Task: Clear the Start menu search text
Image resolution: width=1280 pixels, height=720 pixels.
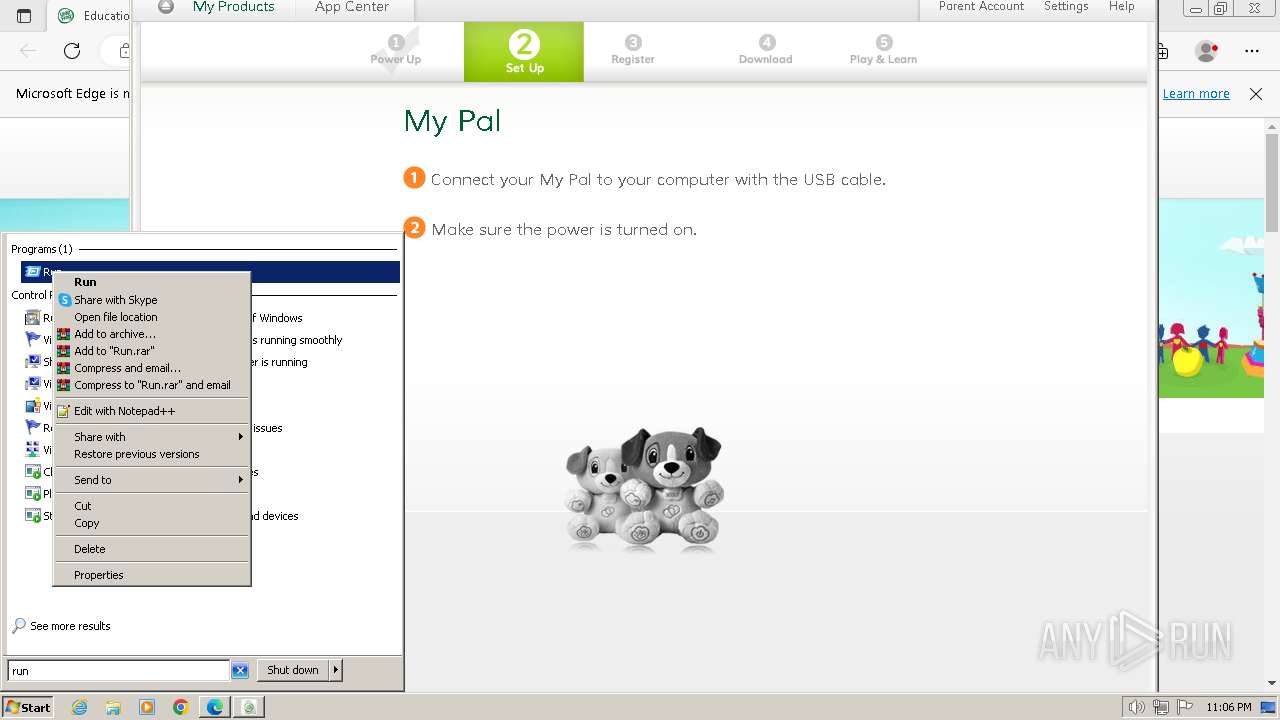Action: (x=240, y=671)
